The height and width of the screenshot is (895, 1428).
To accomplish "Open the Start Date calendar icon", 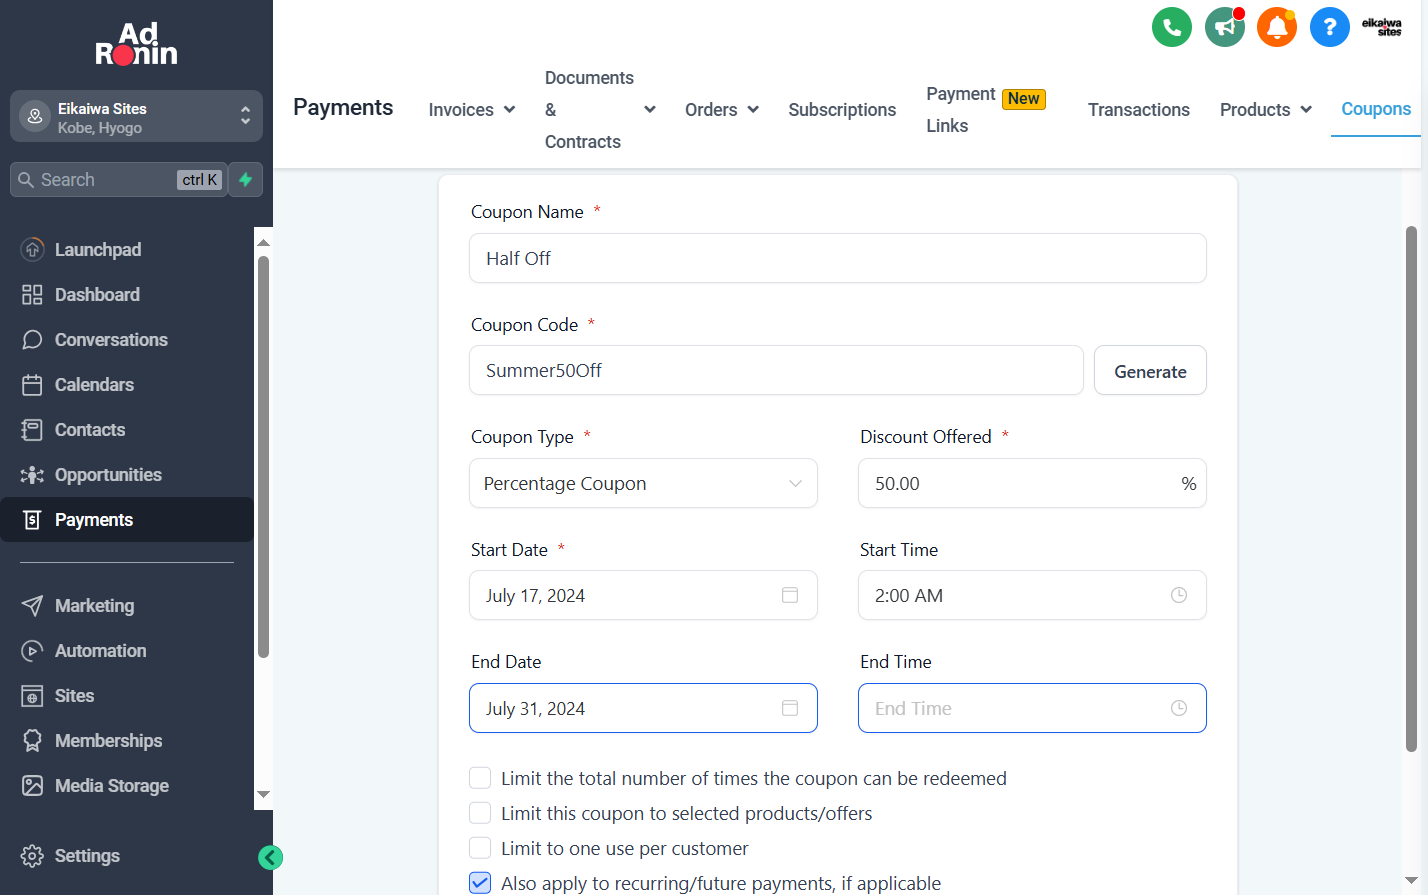I will [x=790, y=595].
